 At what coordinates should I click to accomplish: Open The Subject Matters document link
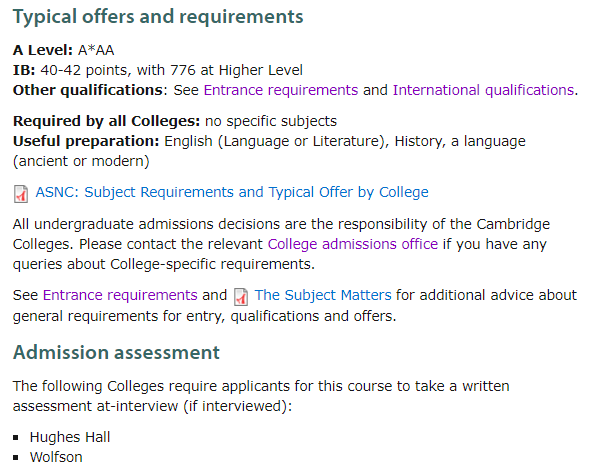point(323,295)
